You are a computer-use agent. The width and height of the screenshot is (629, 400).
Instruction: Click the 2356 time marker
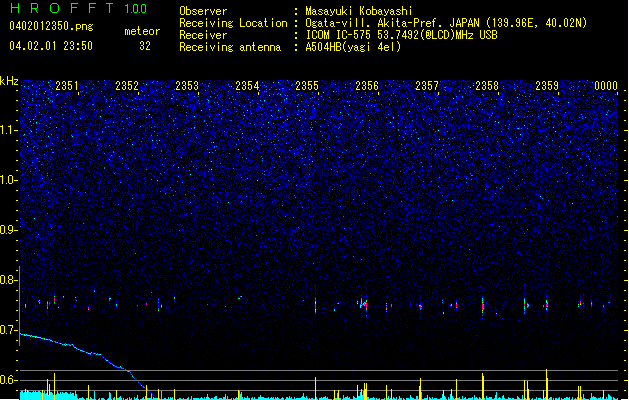coord(367,86)
